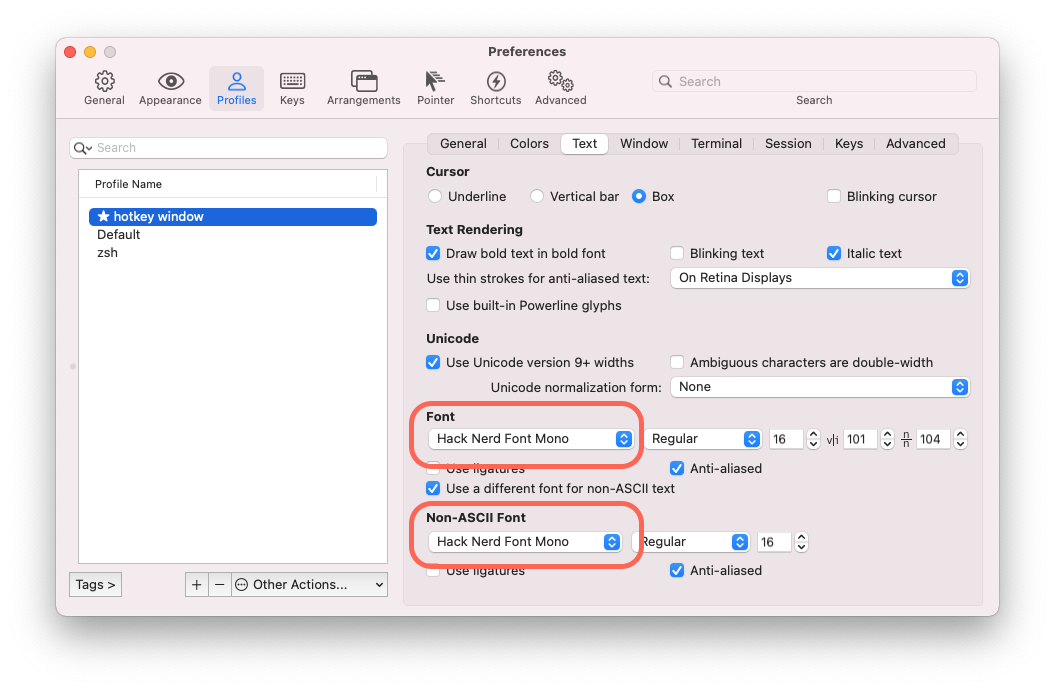The height and width of the screenshot is (690, 1055).
Task: Open Advanced gears toolbar icon
Action: click(x=560, y=81)
